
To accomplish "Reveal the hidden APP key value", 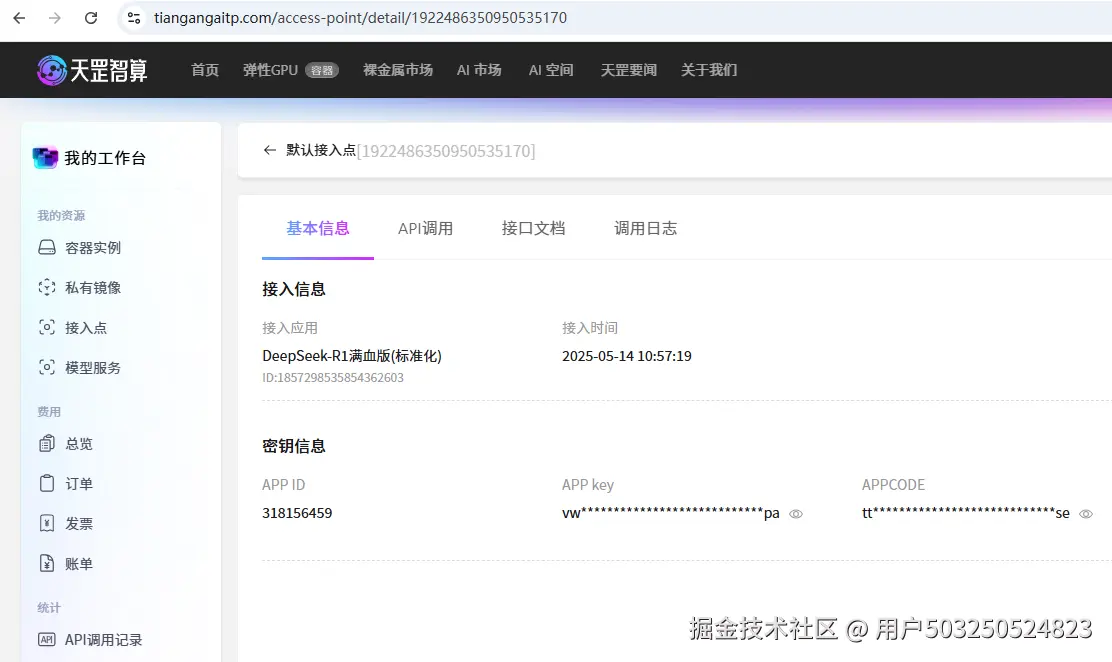I will [796, 513].
